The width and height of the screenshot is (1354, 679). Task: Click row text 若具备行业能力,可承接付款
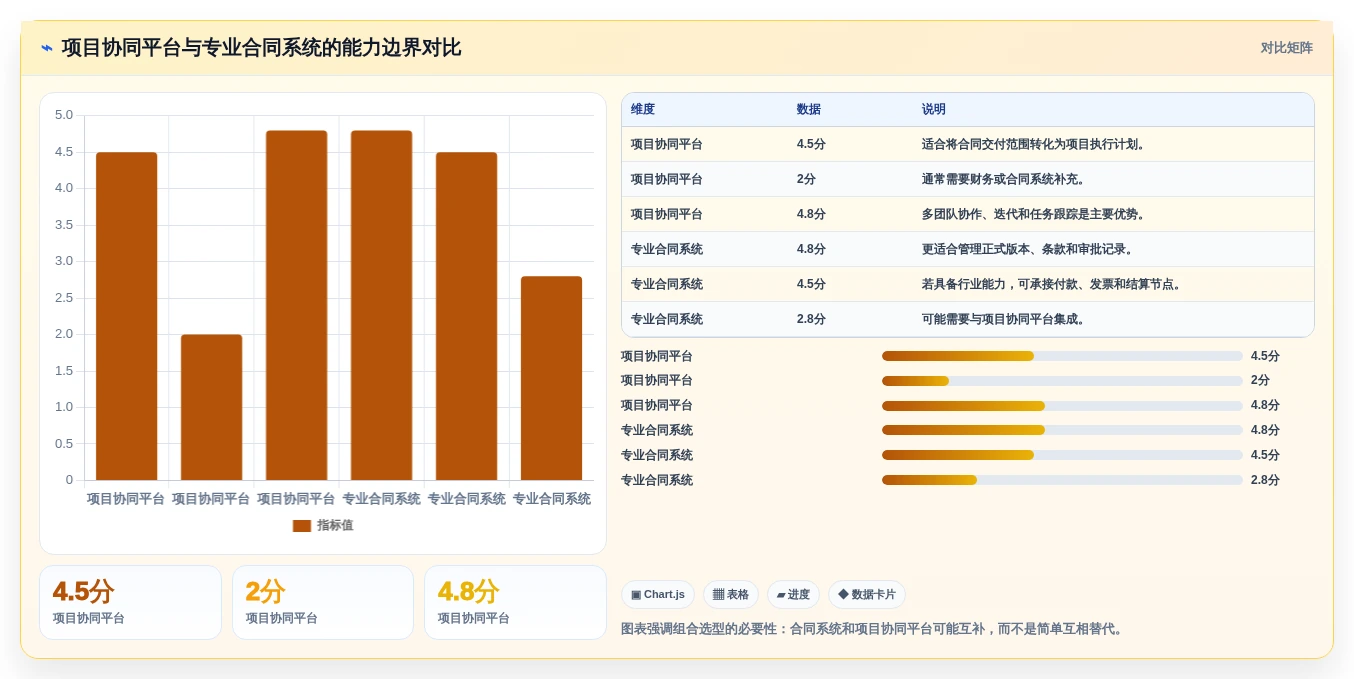click(1052, 285)
